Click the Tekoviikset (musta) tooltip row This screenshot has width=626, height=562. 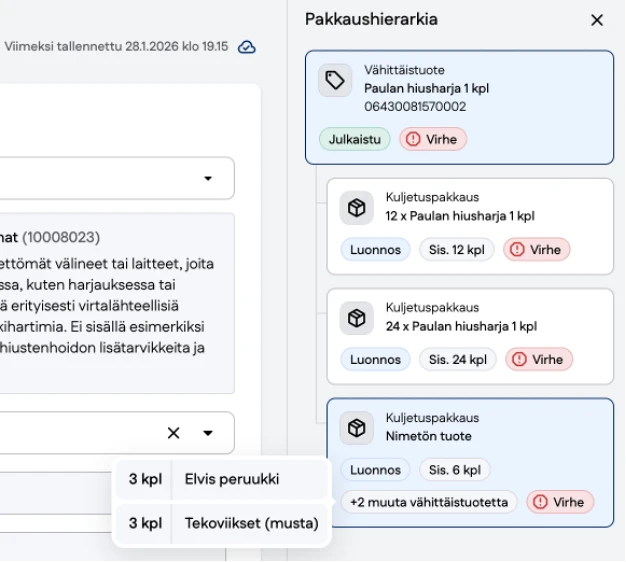[x=222, y=523]
